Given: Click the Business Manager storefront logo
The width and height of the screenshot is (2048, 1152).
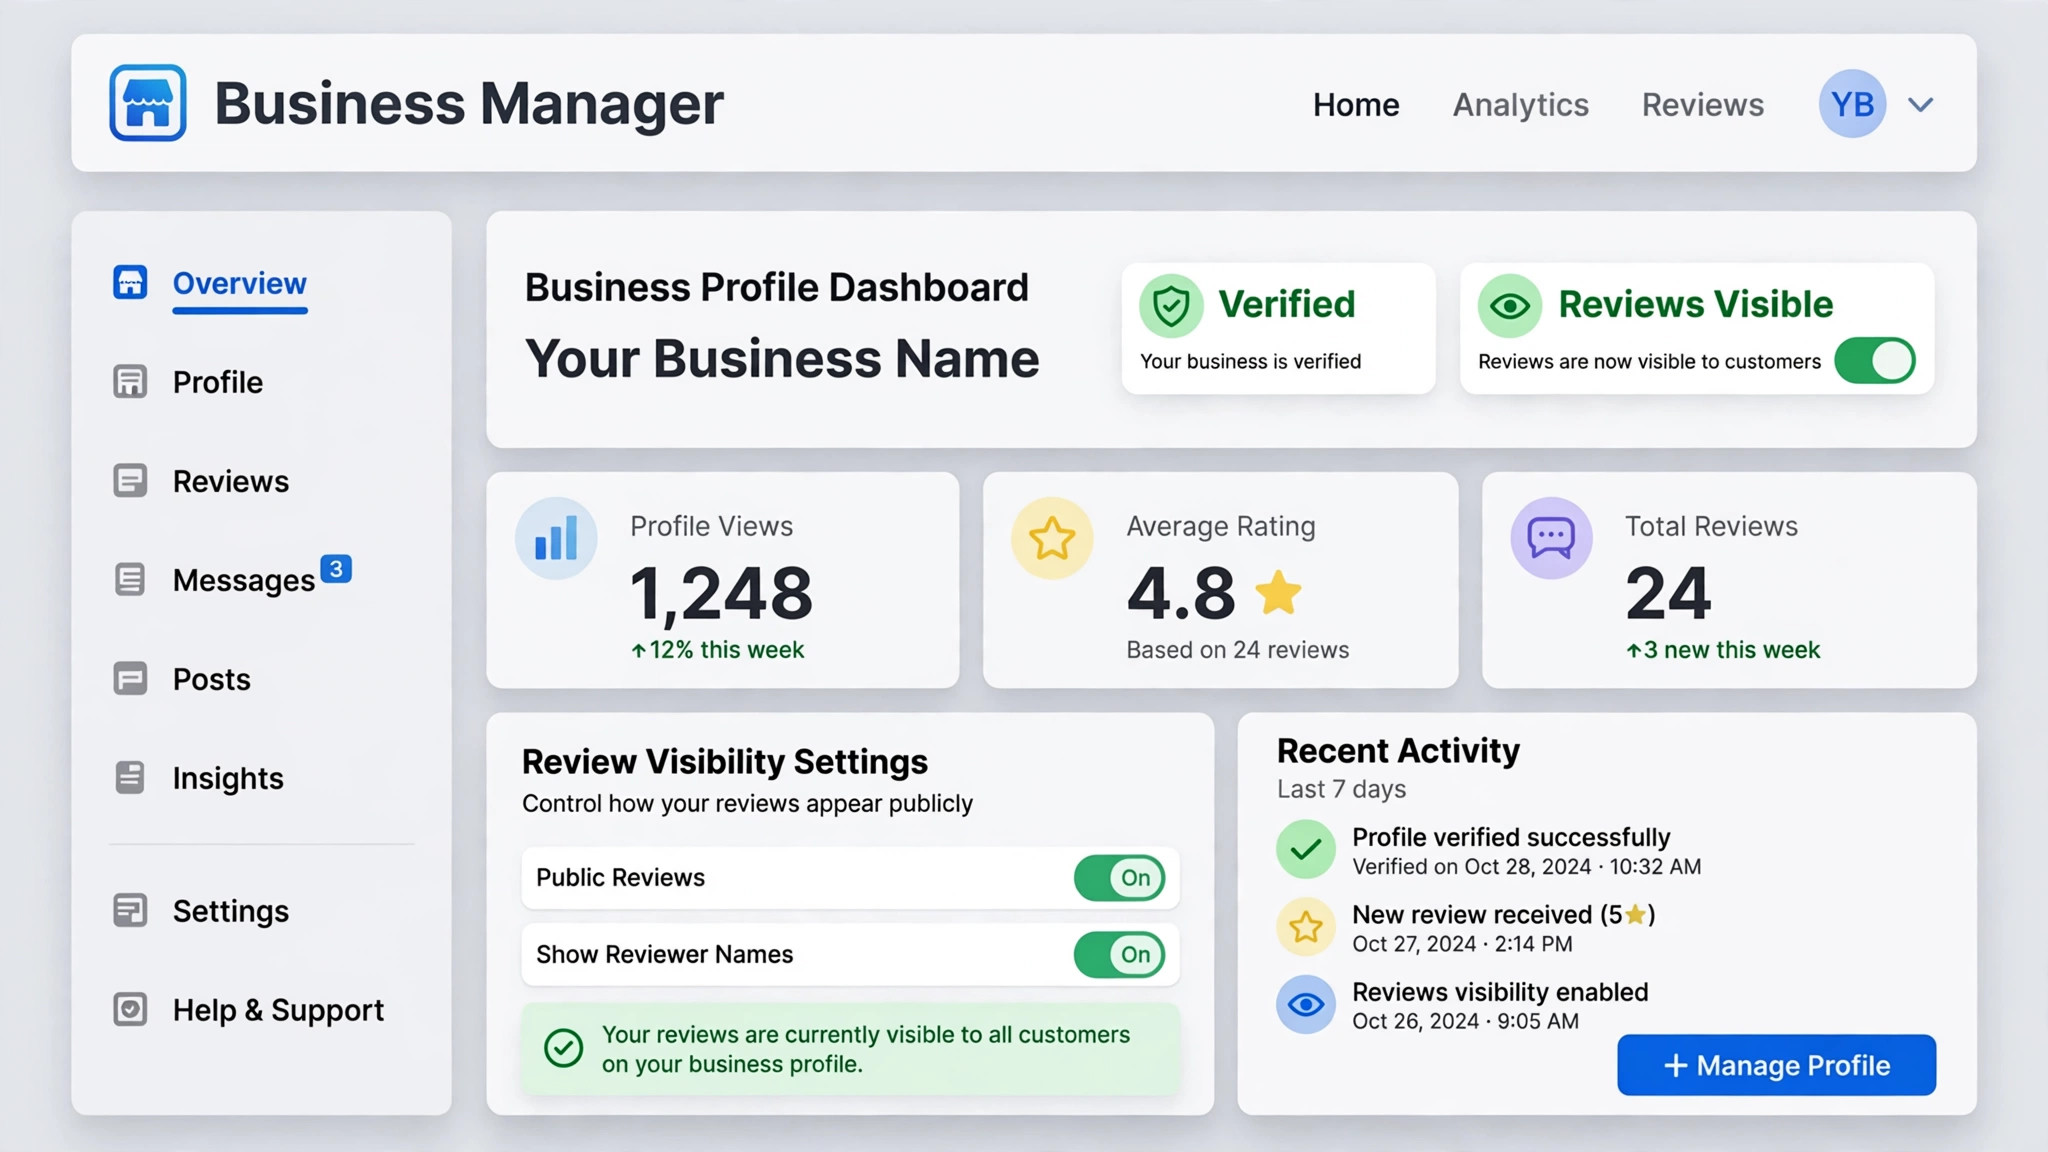Looking at the screenshot, I should click(x=148, y=103).
